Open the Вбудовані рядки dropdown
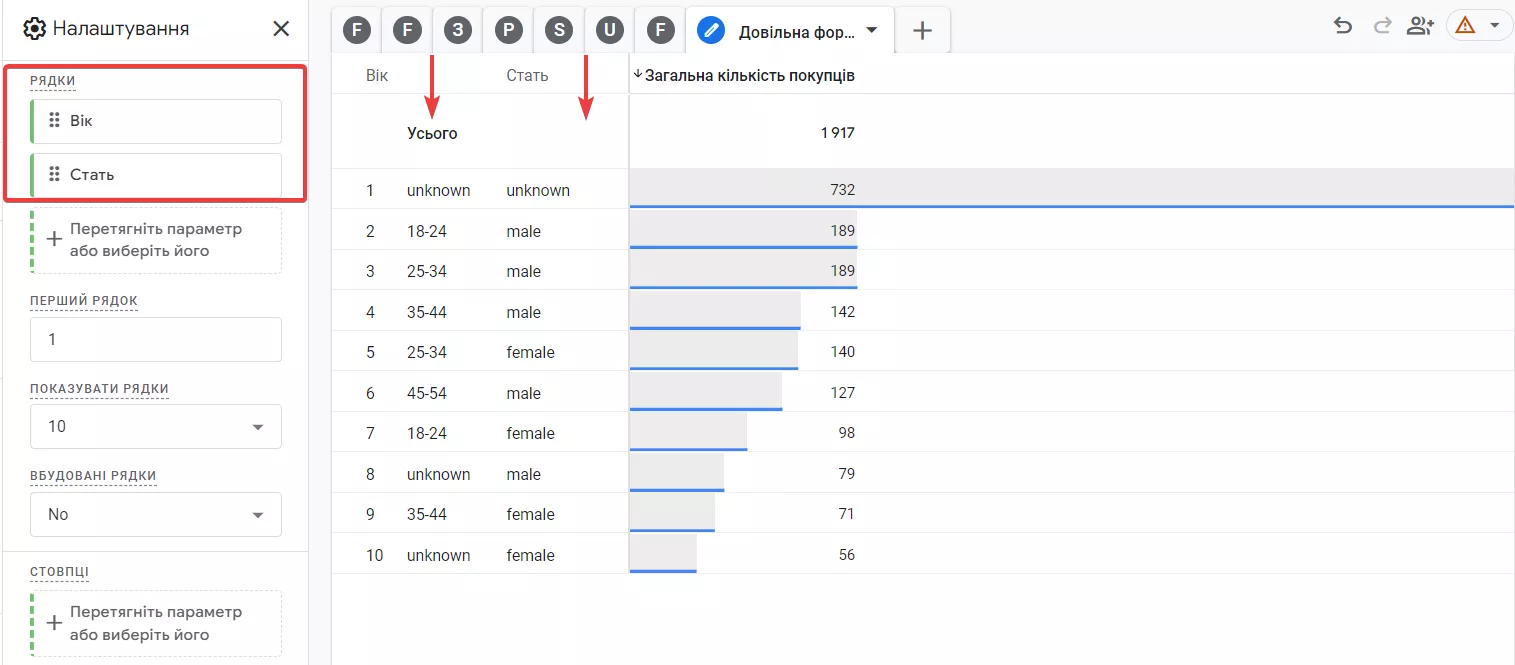The image size is (1515, 665). [x=156, y=515]
